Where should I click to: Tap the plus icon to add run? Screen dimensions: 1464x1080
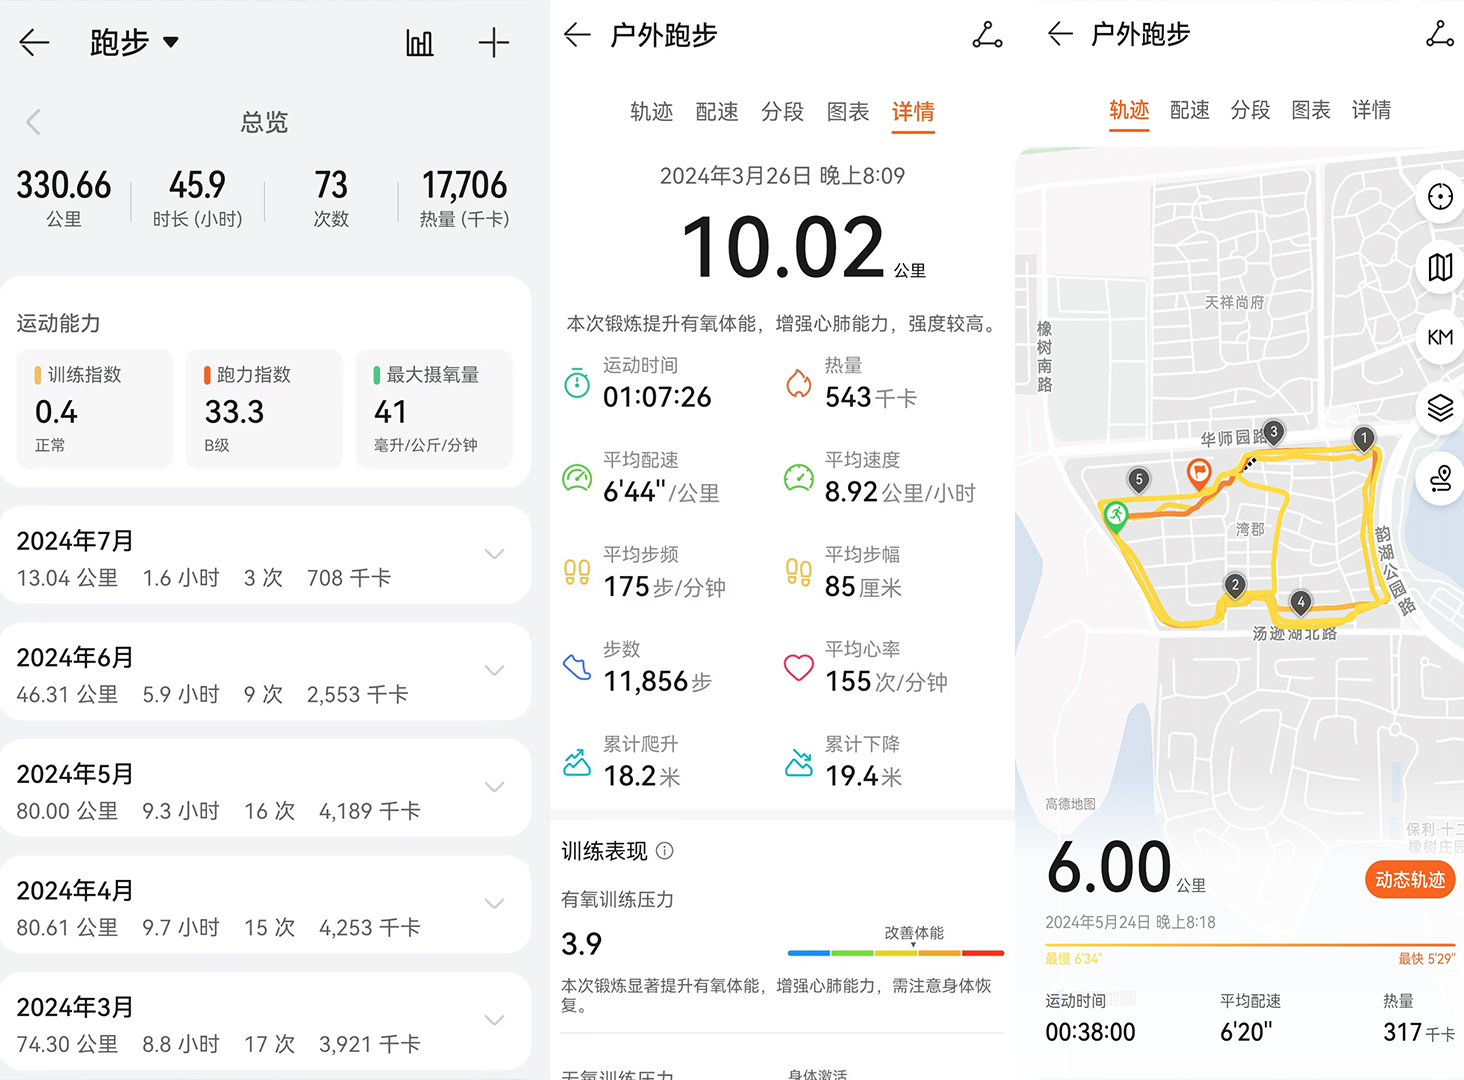[494, 43]
